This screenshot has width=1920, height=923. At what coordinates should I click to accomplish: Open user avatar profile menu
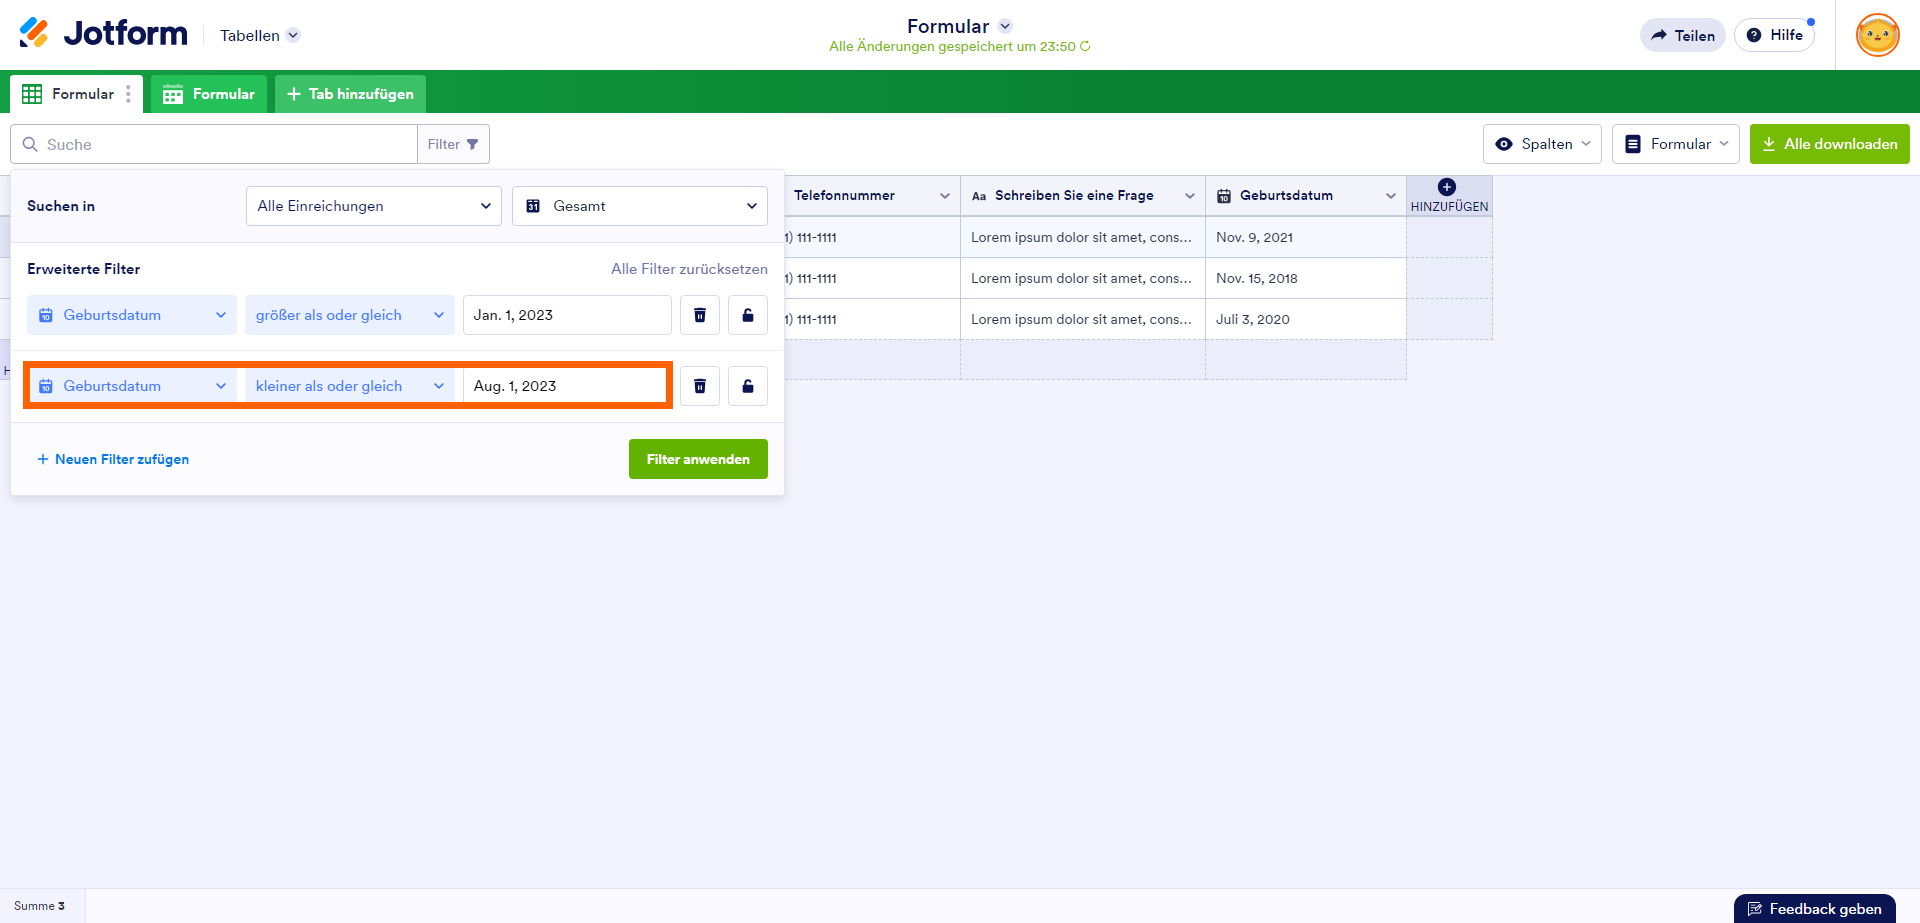tap(1877, 35)
